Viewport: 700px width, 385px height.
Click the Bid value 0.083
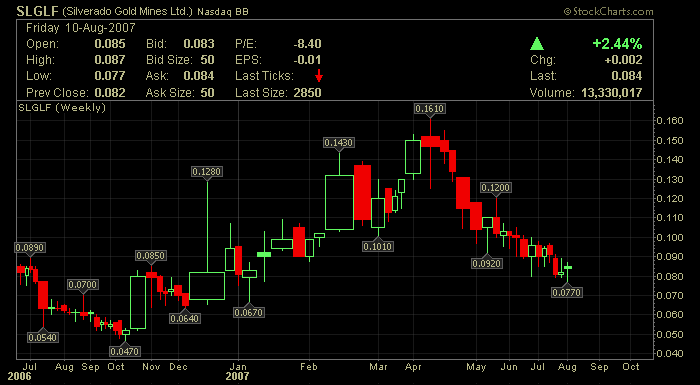click(x=199, y=44)
